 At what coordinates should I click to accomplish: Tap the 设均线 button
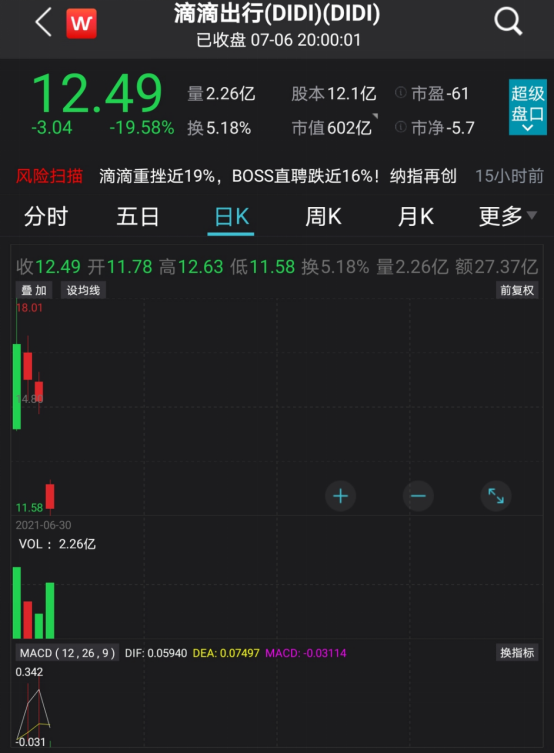pos(83,290)
